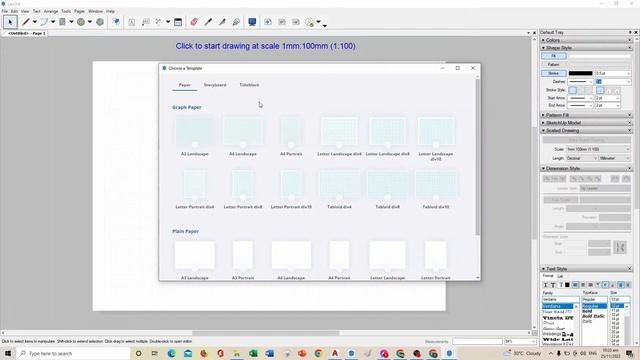Pick the Line tool in toolbar
The width and height of the screenshot is (640, 360).
click(26, 22)
